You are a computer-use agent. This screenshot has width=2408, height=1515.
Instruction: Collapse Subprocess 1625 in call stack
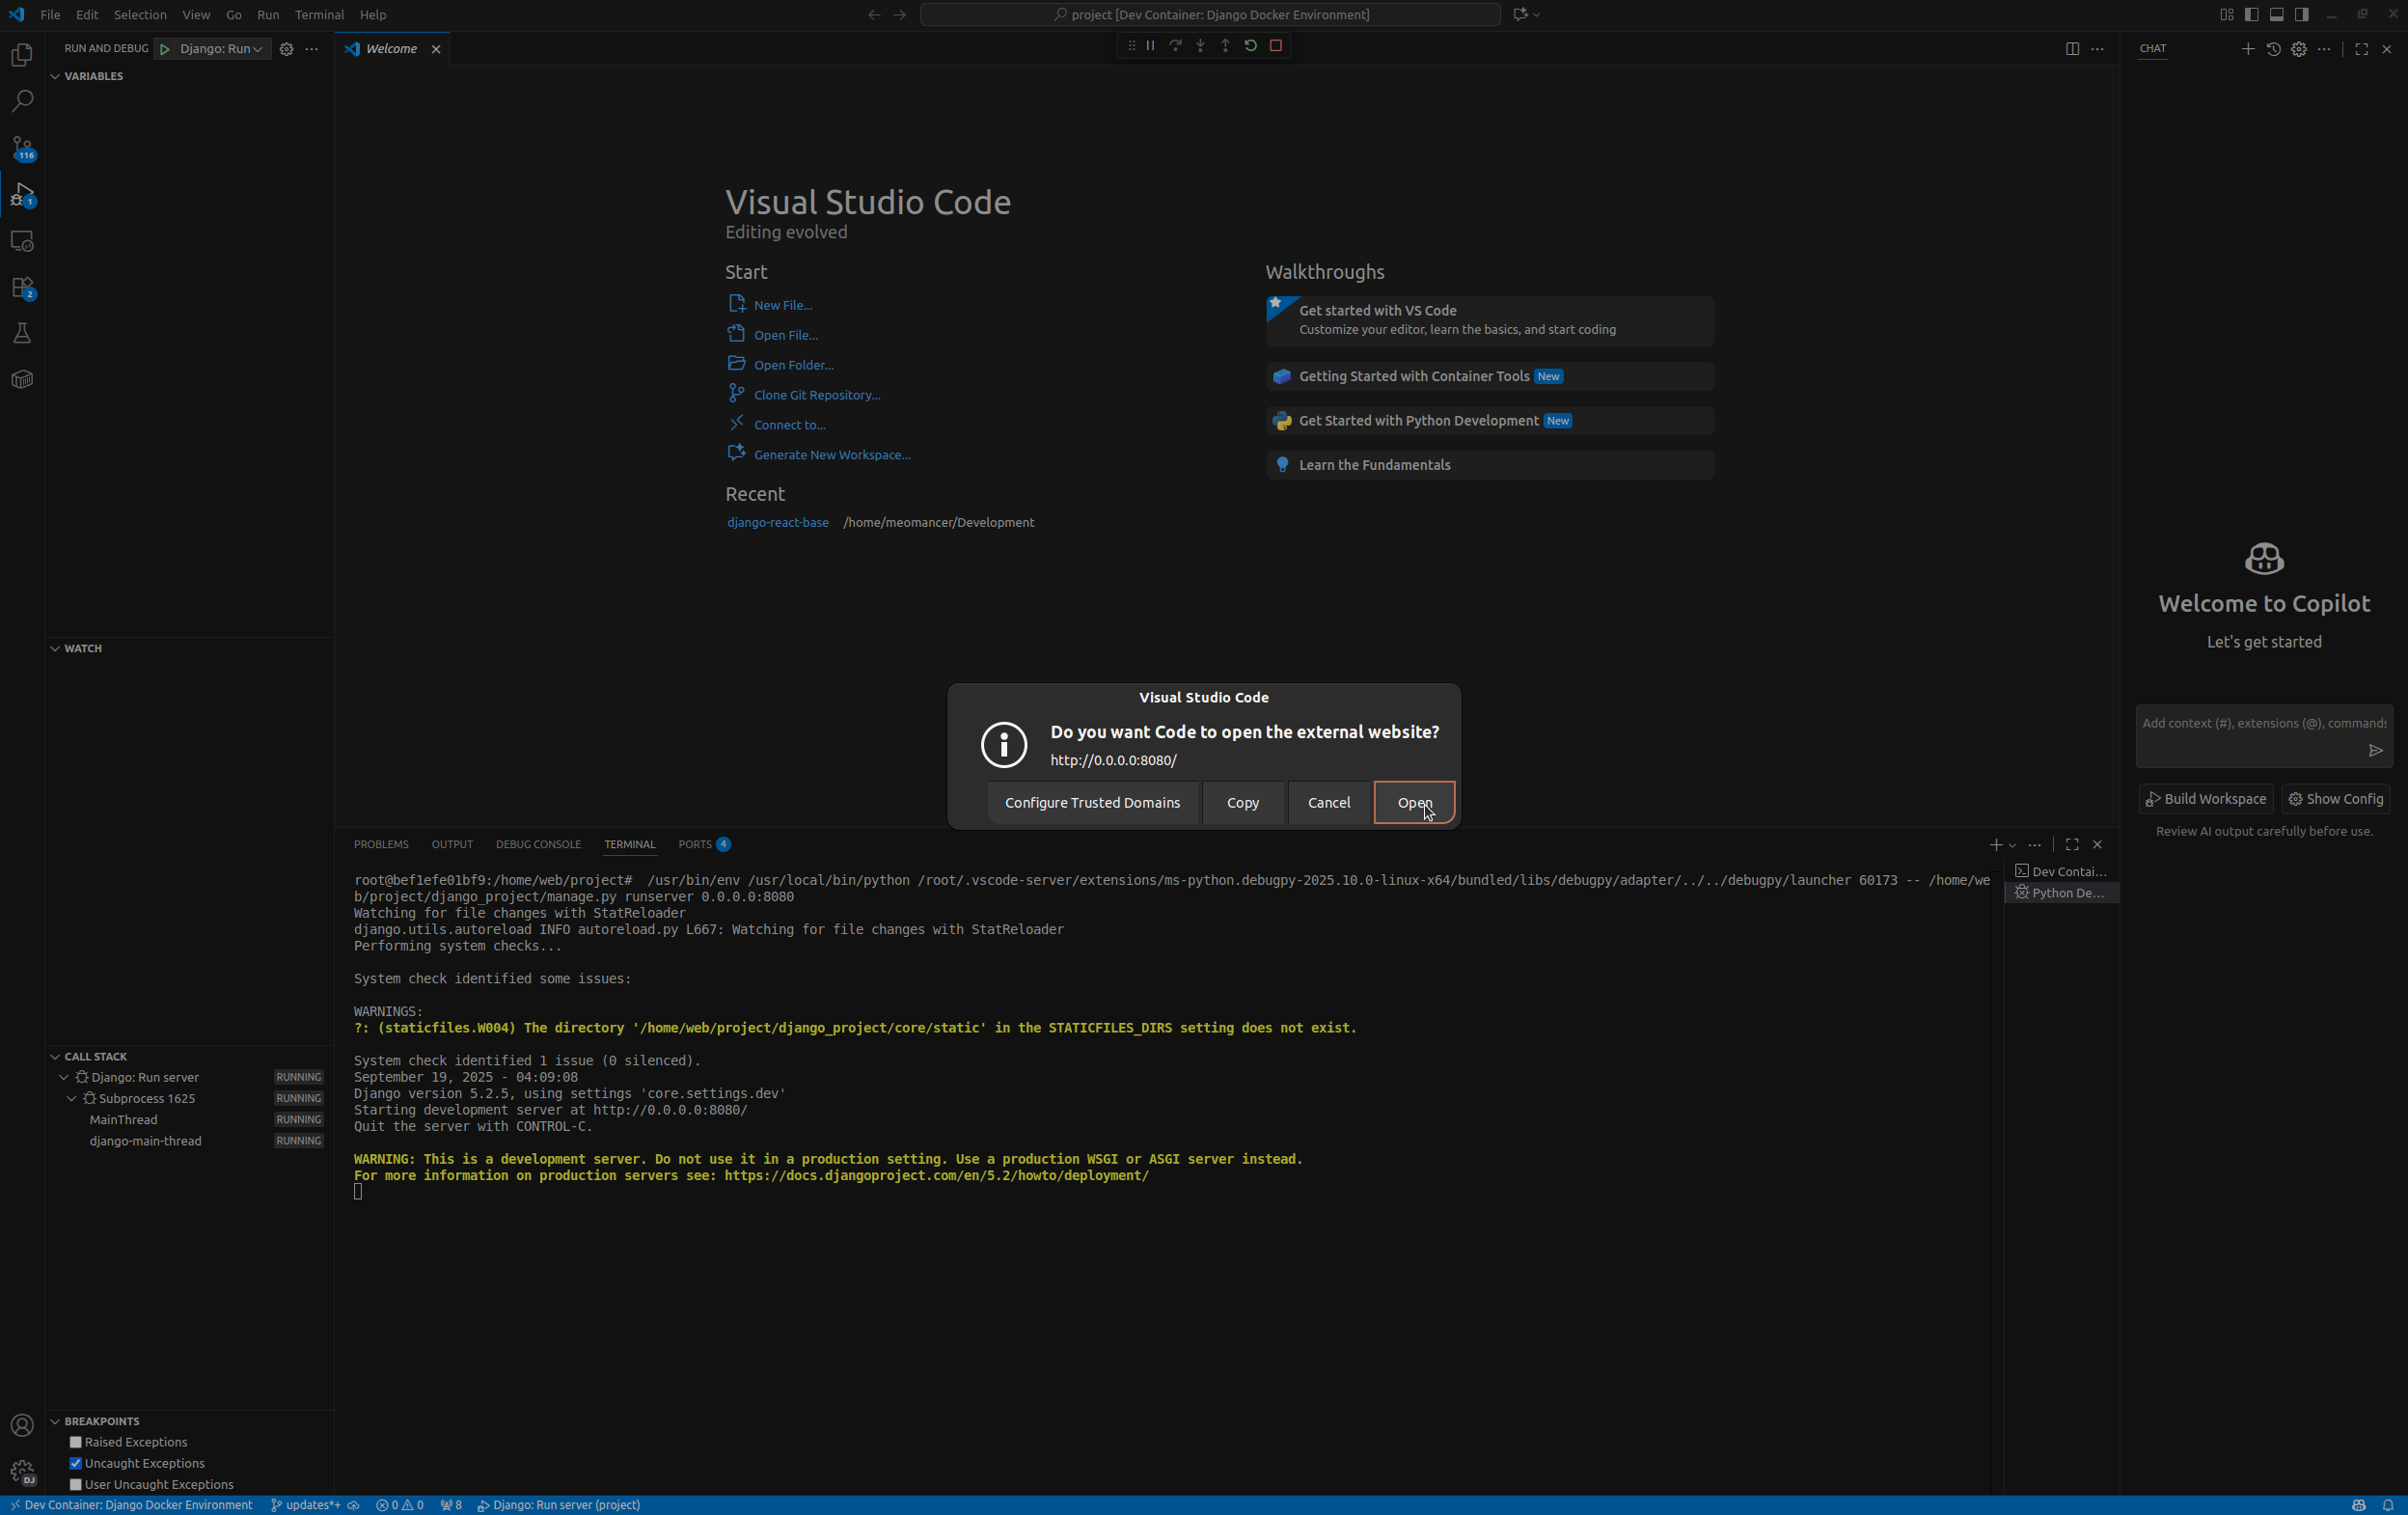tap(72, 1098)
